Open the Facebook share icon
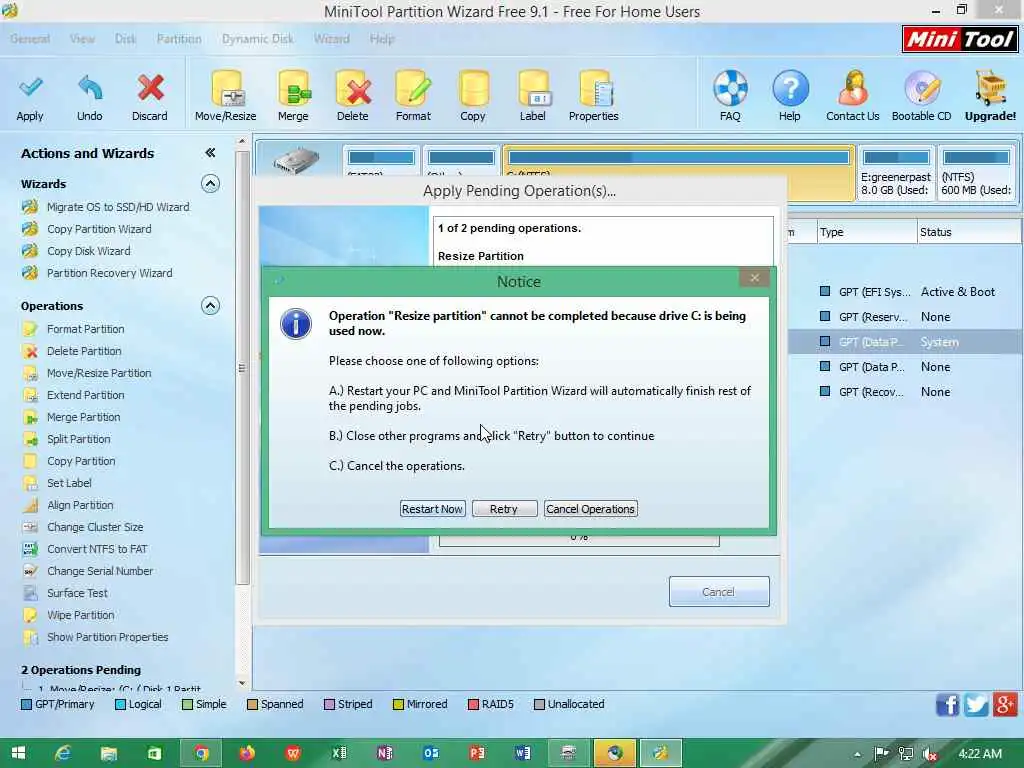 (x=948, y=705)
